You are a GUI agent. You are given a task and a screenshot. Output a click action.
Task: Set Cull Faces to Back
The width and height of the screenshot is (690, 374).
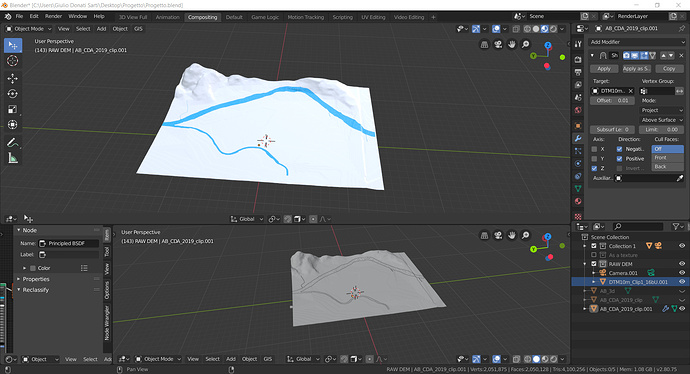tap(667, 167)
